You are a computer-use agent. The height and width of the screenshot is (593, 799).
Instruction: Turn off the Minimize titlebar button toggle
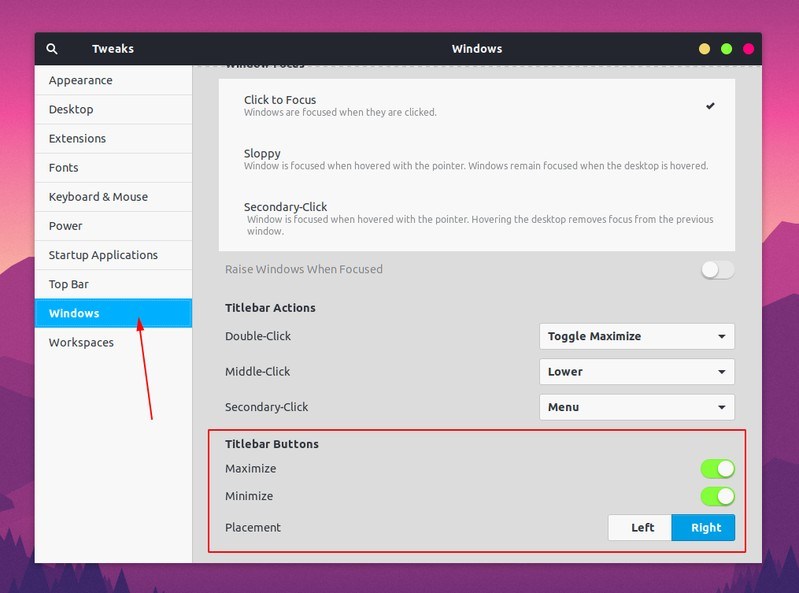(x=717, y=497)
